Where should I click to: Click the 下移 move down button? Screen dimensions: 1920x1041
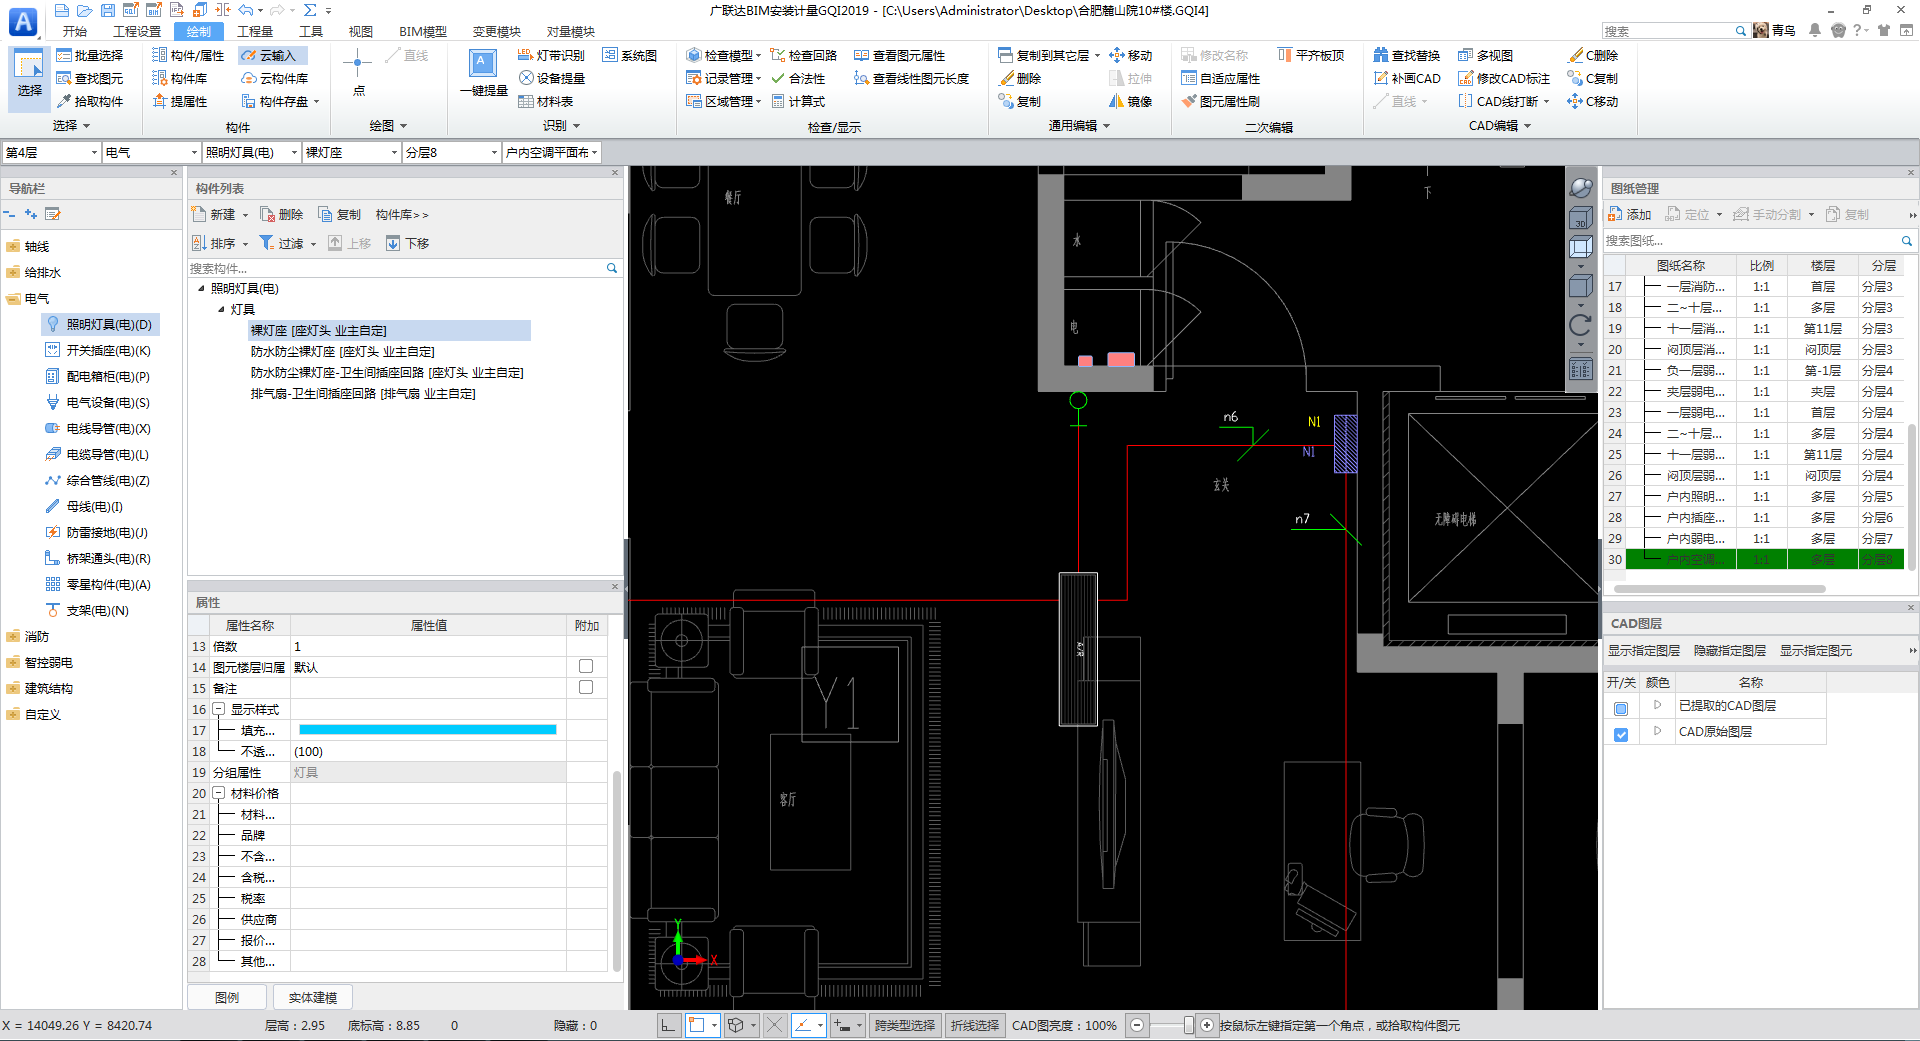point(408,243)
